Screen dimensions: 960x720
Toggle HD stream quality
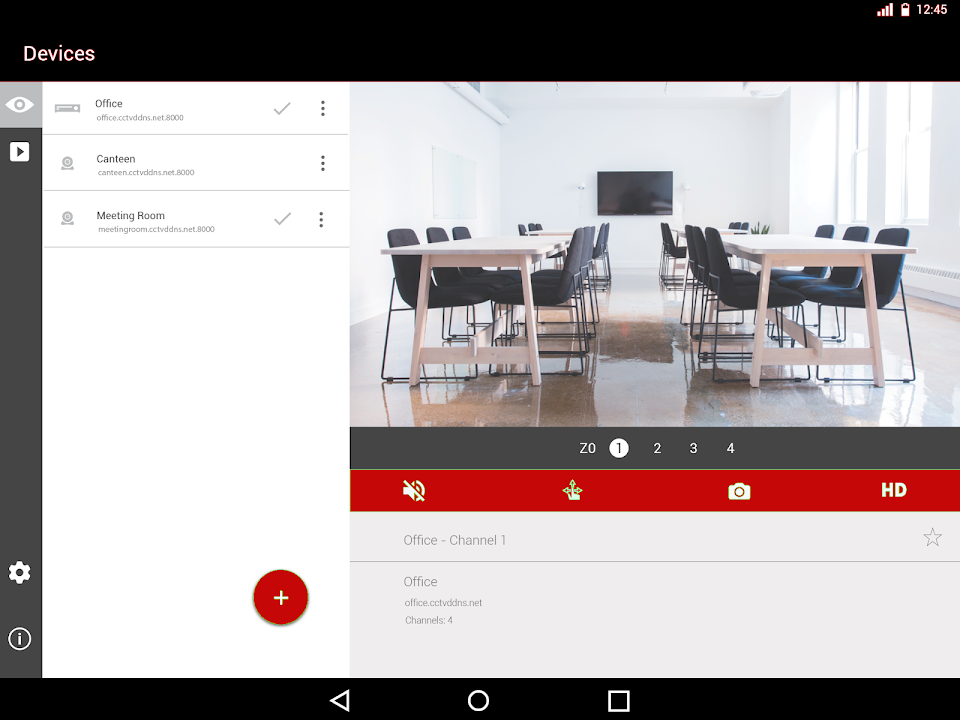pyautogui.click(x=893, y=490)
